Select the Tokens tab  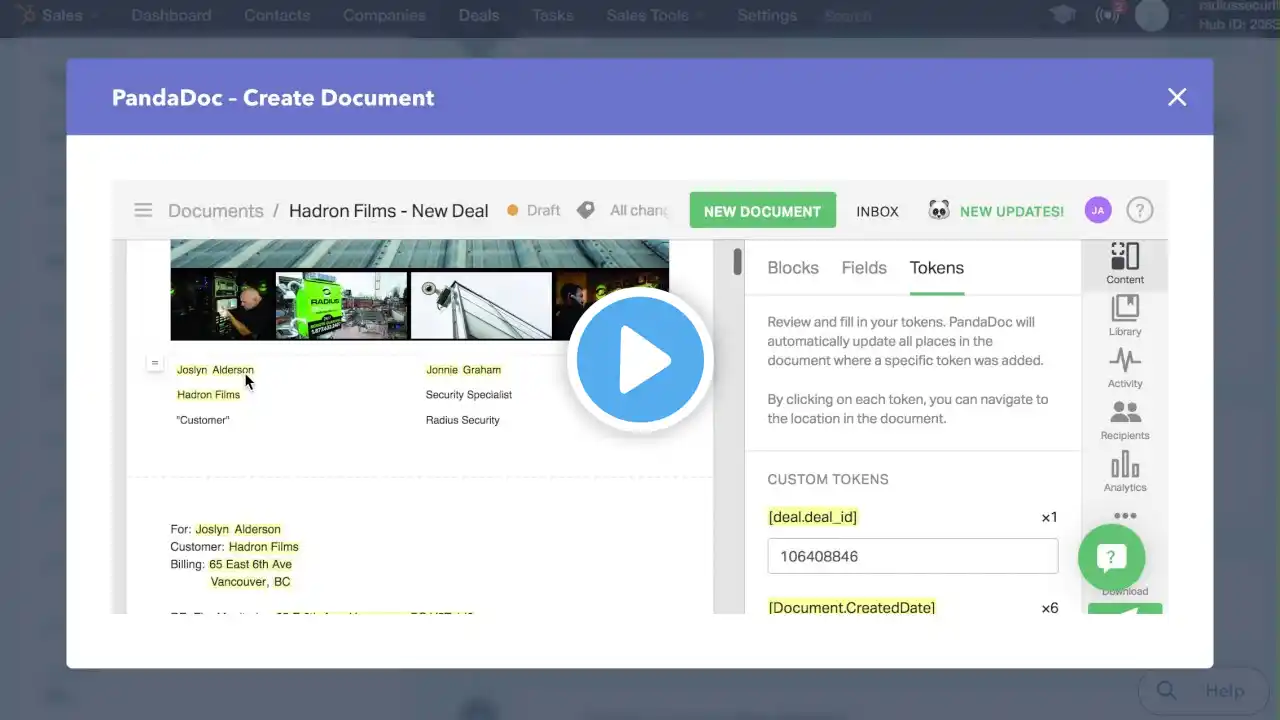(937, 268)
